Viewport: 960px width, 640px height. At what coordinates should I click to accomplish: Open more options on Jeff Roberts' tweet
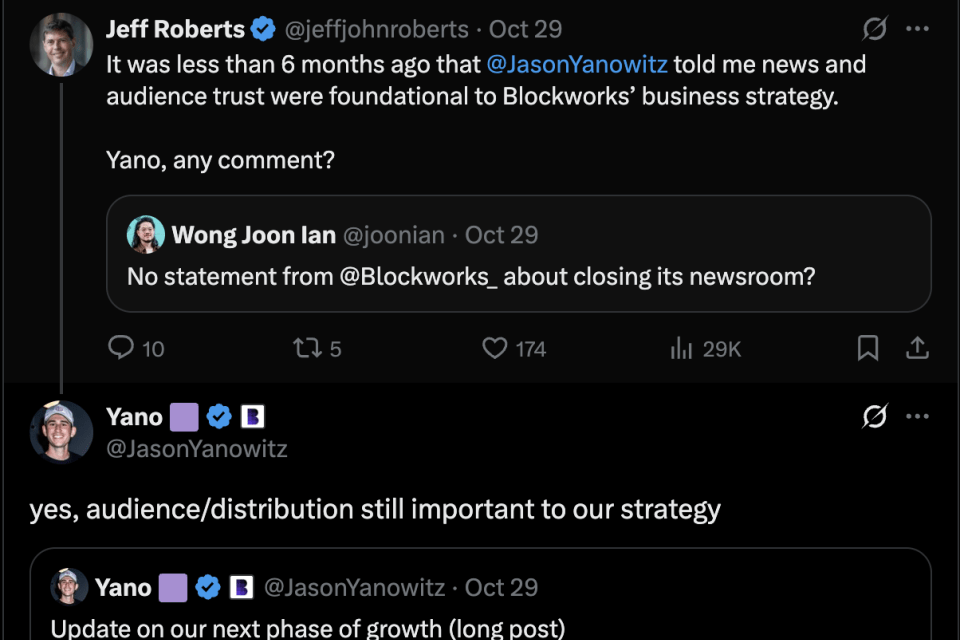point(917,29)
